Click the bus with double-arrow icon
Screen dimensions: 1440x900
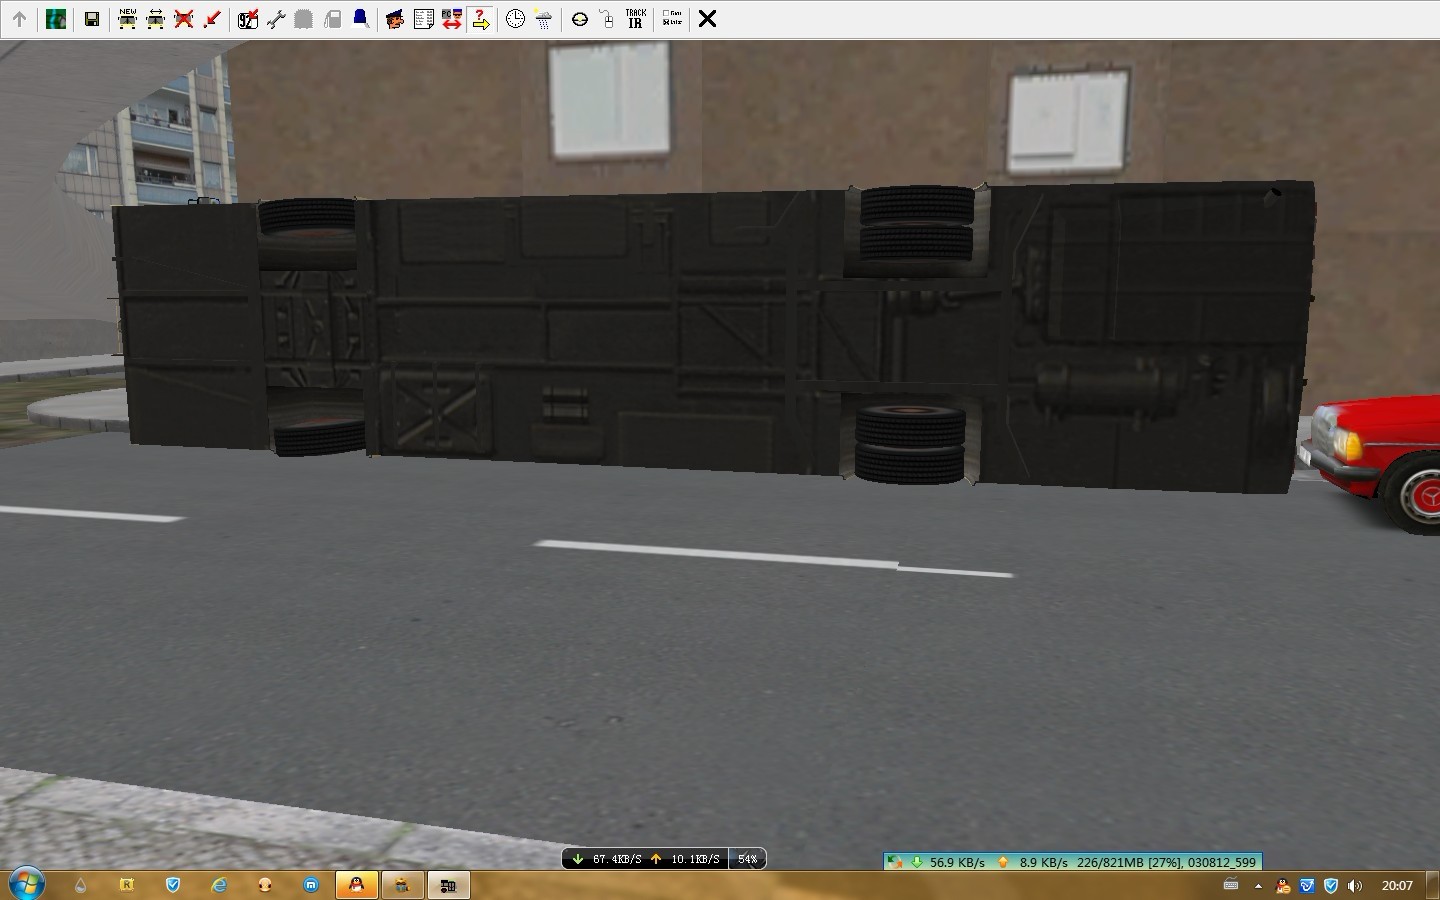[x=155, y=19]
